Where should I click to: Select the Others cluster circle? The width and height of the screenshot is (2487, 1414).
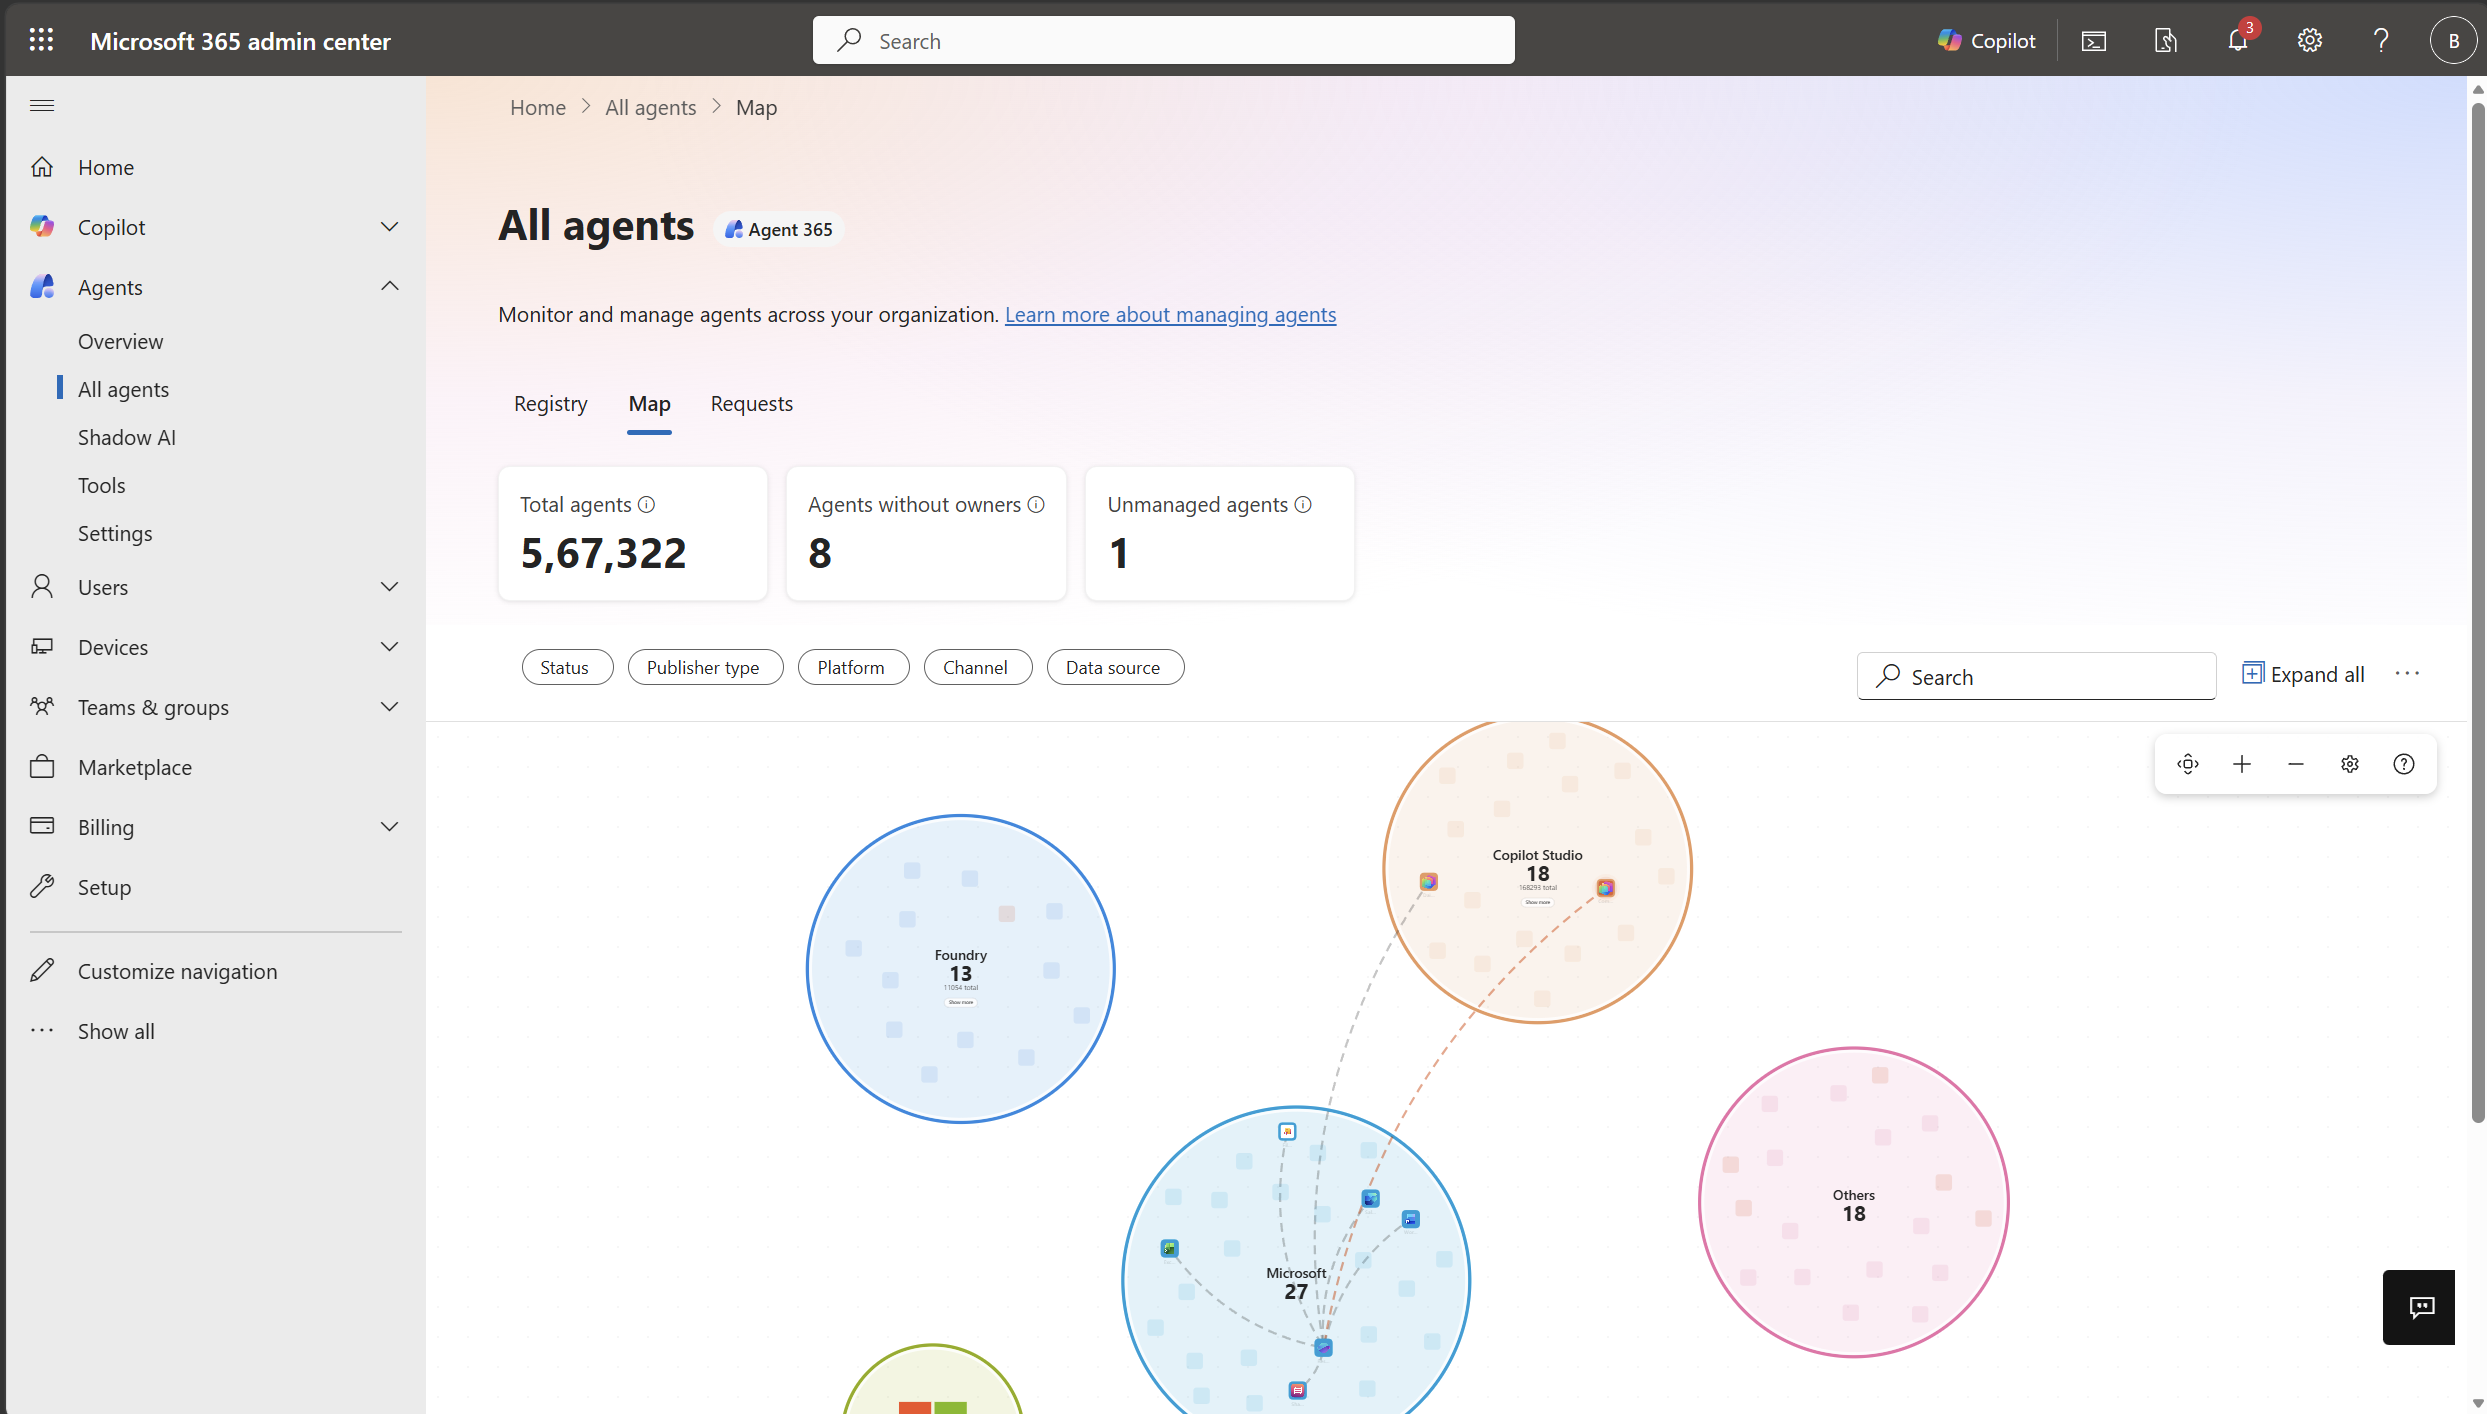[1853, 1202]
